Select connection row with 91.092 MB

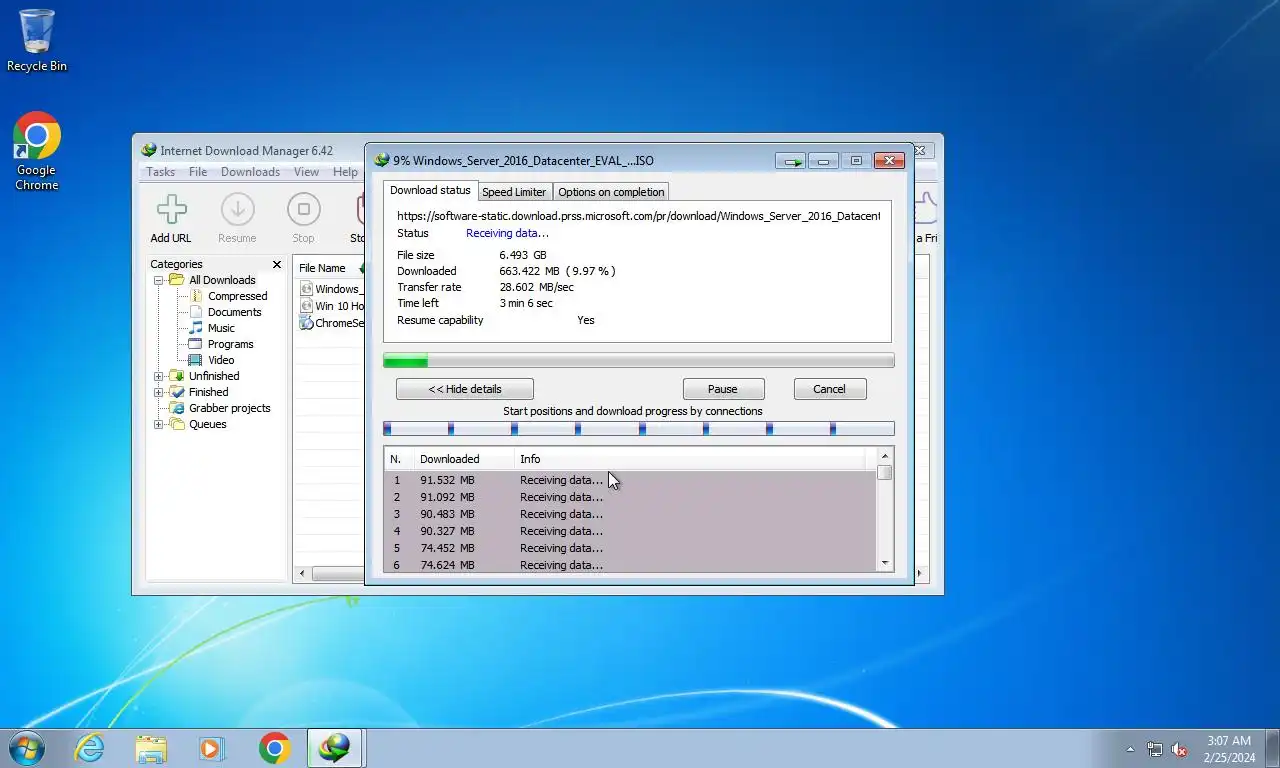point(630,497)
